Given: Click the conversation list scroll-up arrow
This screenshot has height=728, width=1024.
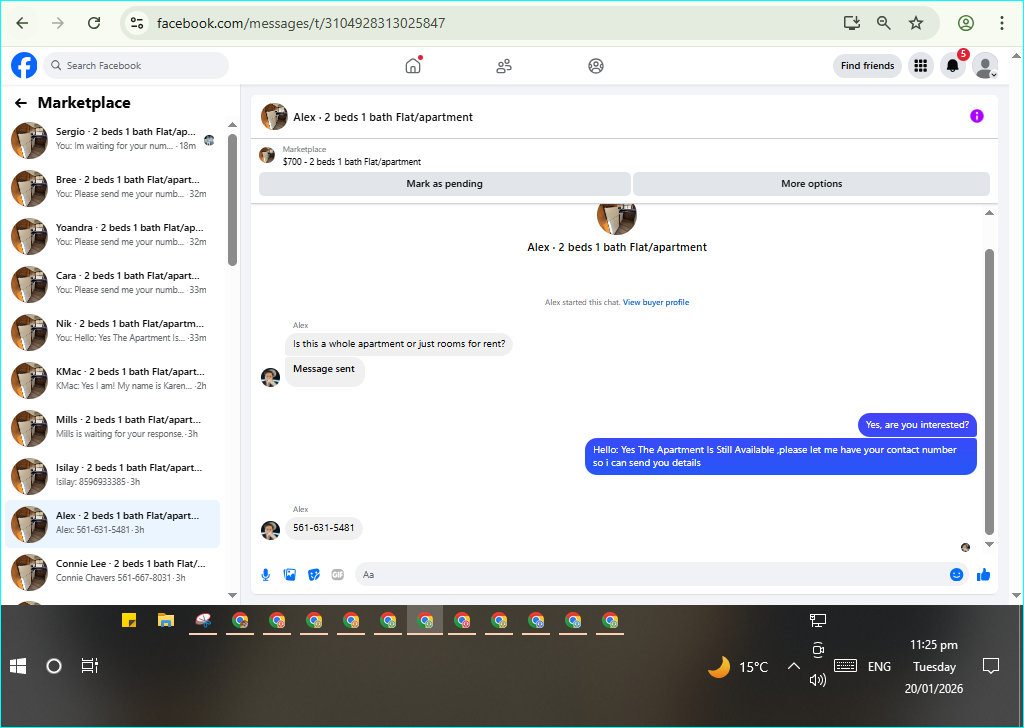Looking at the screenshot, I should 232,125.
